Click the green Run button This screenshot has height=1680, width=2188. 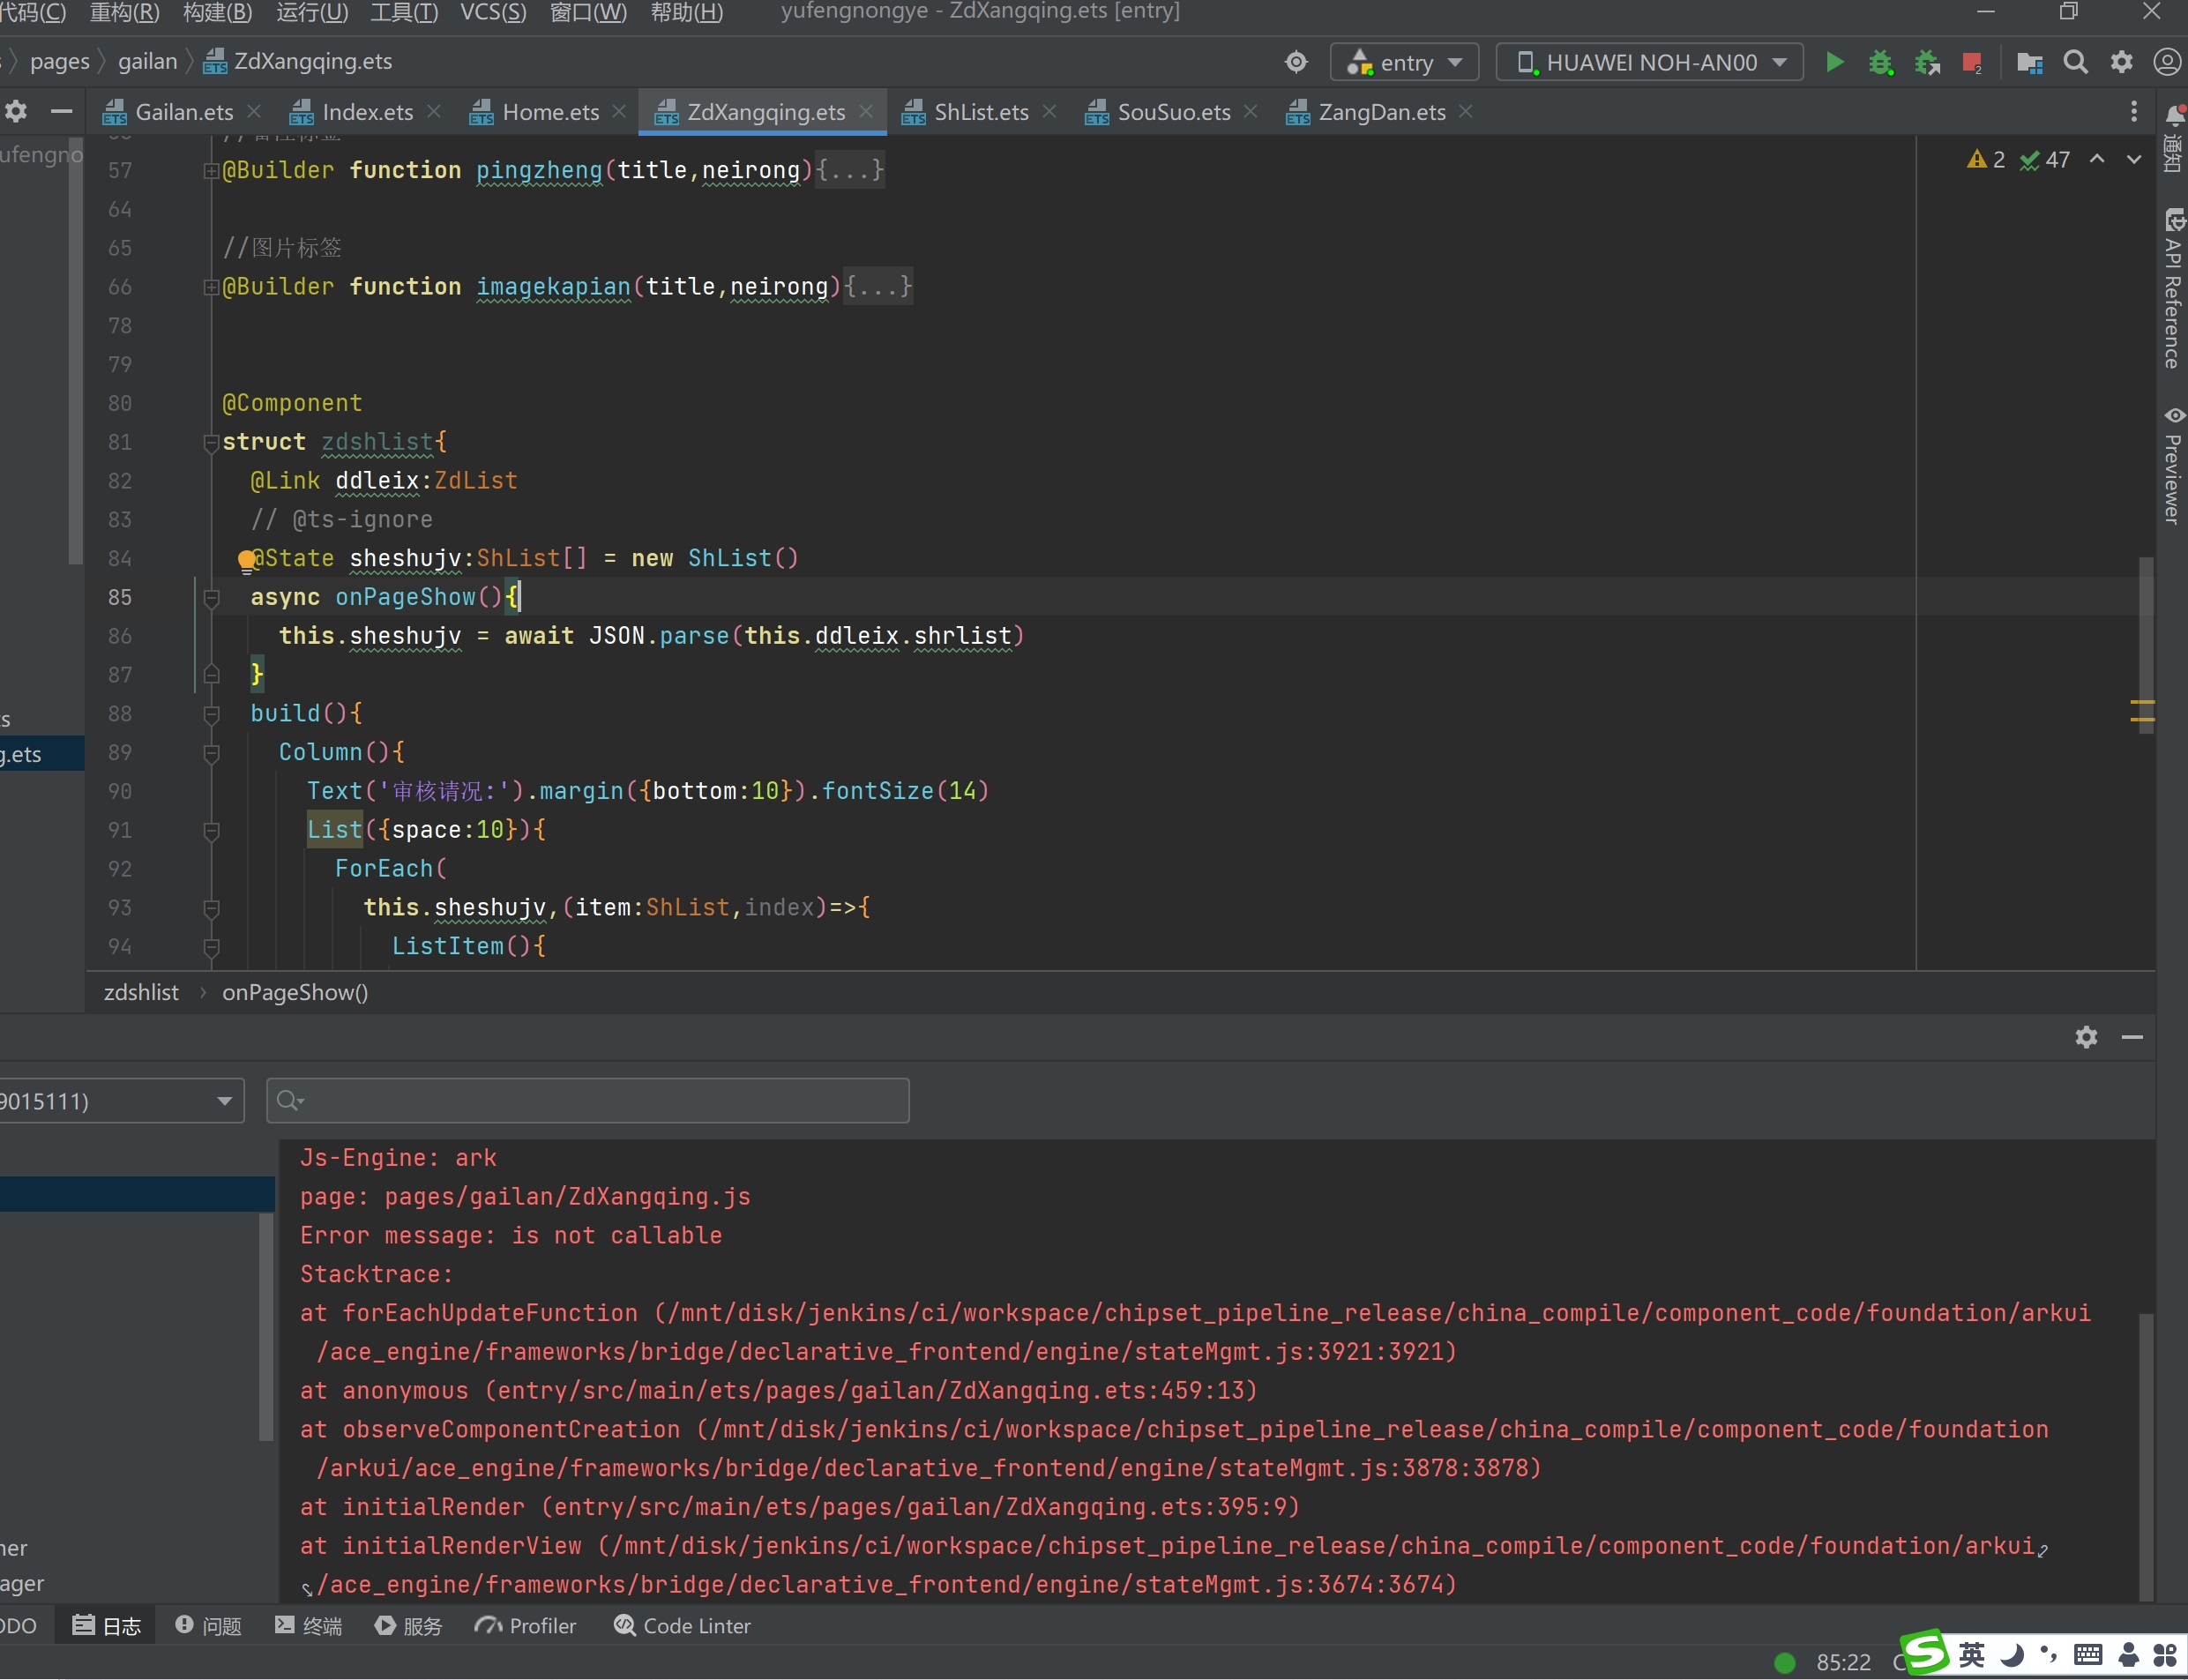point(1834,62)
